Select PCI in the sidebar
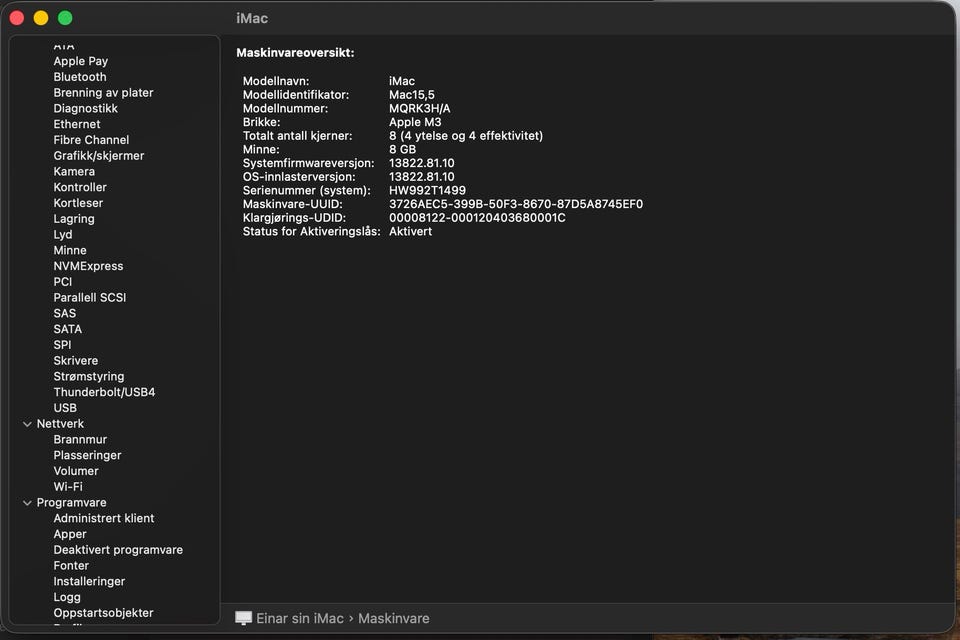Image resolution: width=960 pixels, height=640 pixels. tap(62, 282)
